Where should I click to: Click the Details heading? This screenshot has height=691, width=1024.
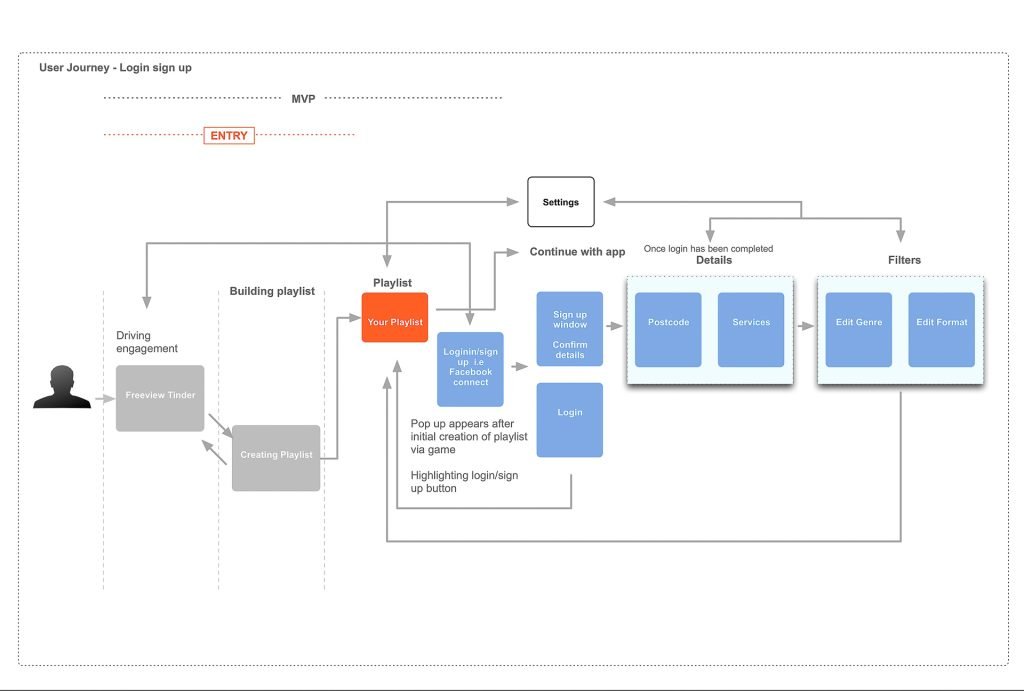(x=713, y=260)
